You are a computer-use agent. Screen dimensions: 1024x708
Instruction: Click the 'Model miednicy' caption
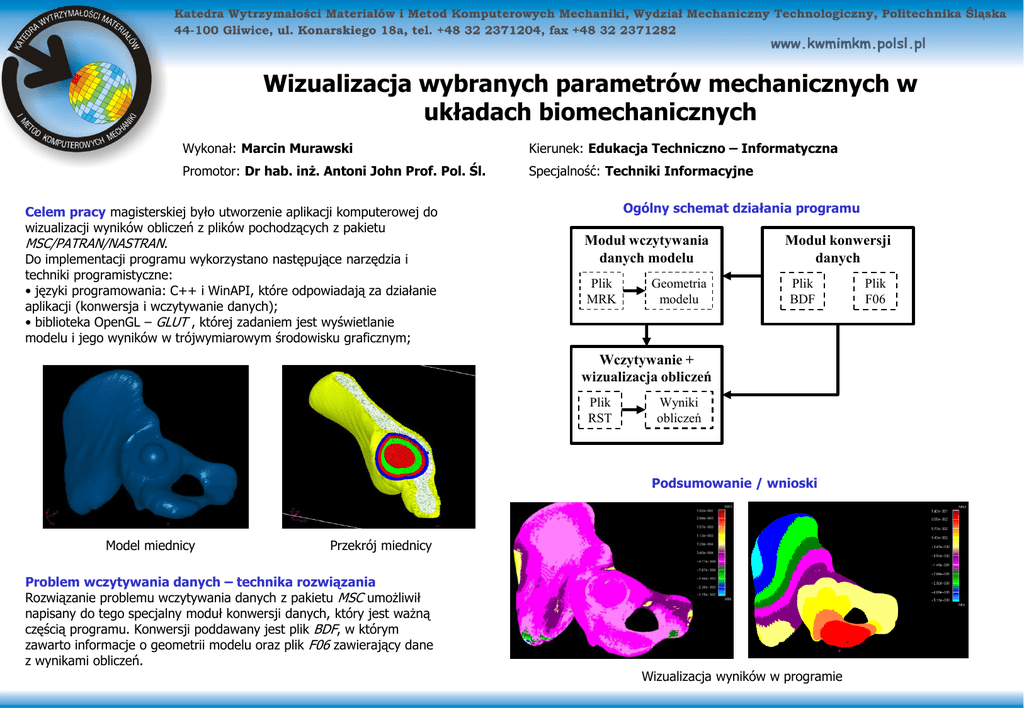point(150,545)
